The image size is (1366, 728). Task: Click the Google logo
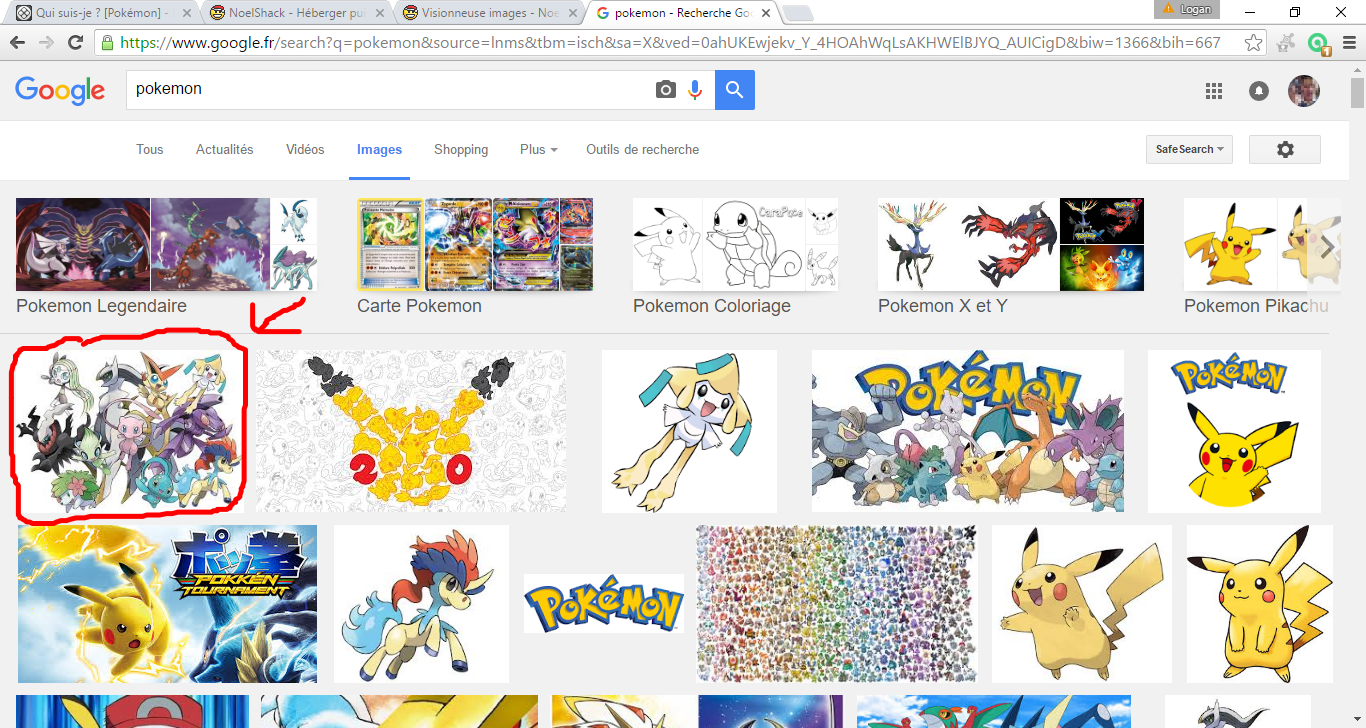60,90
